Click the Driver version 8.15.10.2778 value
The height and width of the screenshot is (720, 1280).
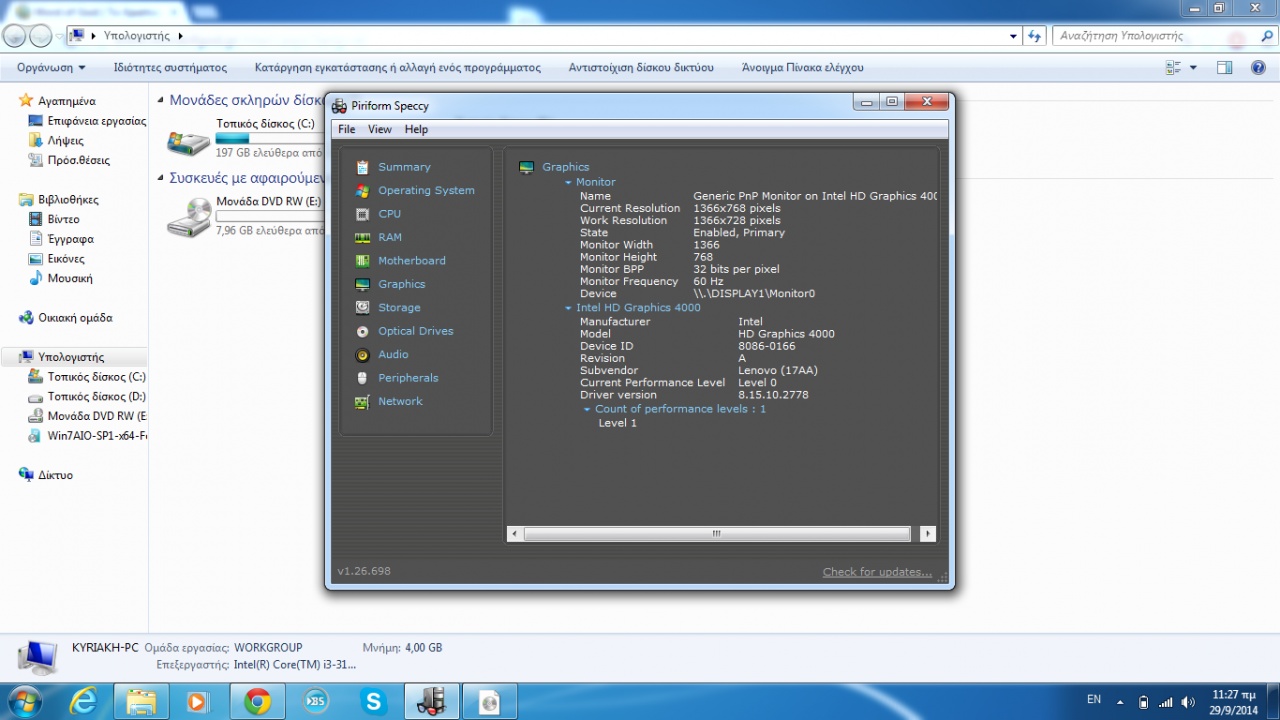(x=773, y=395)
